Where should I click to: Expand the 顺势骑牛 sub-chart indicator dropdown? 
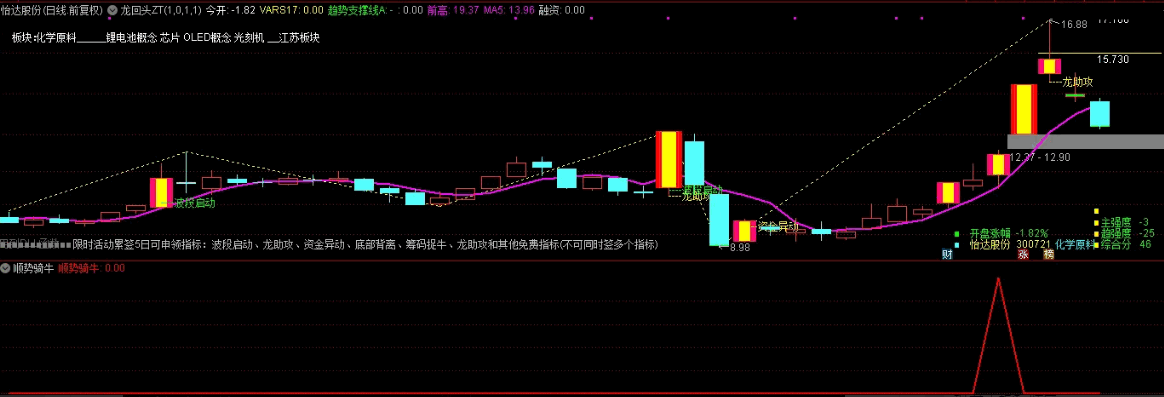point(6,269)
